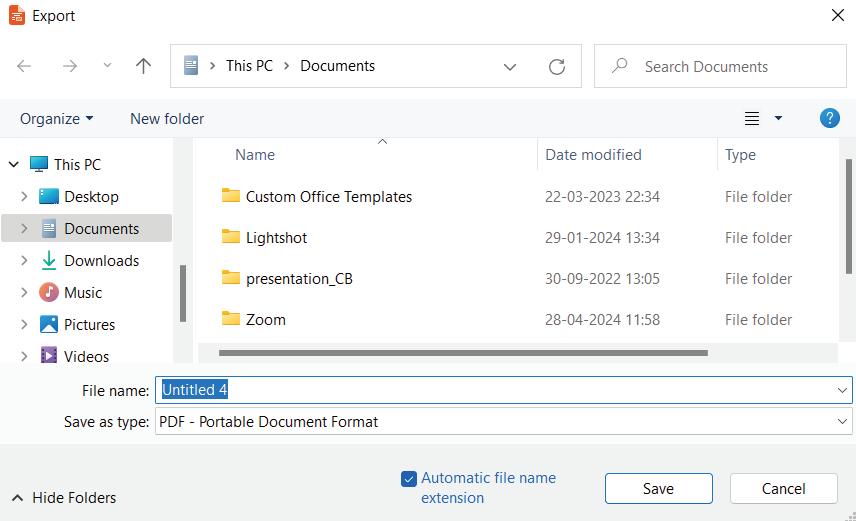The height and width of the screenshot is (521, 856).
Task: Expand the Desktop tree node
Action: point(24,197)
